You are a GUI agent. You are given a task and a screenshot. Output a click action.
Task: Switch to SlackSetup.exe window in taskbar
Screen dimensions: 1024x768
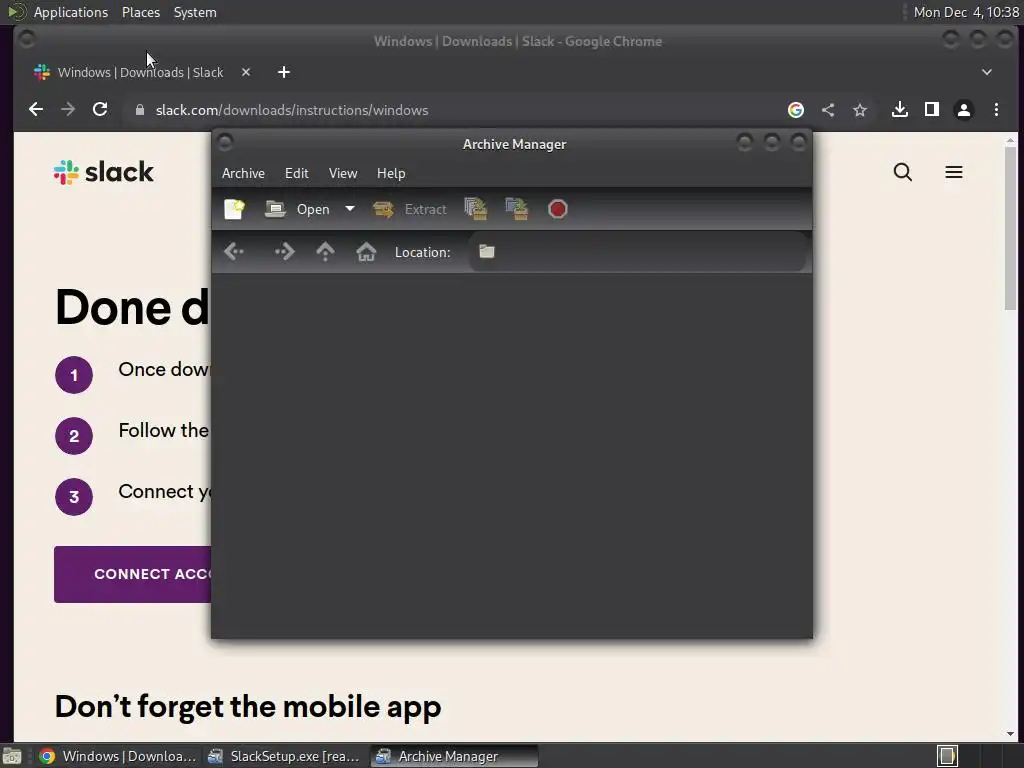coord(284,756)
